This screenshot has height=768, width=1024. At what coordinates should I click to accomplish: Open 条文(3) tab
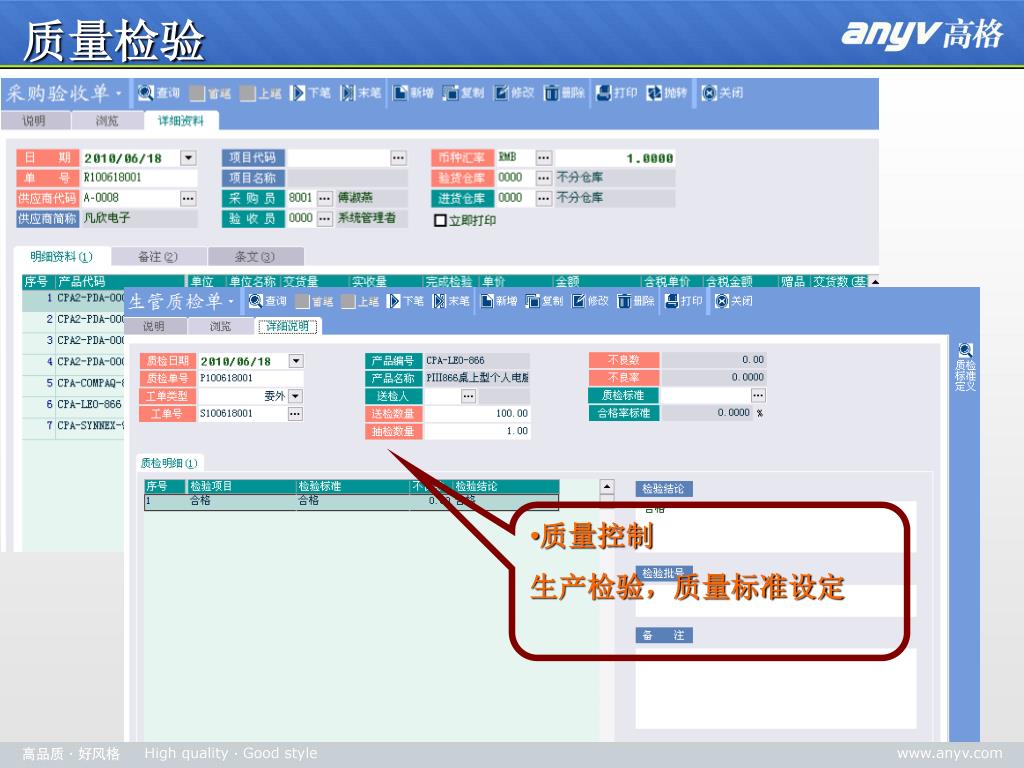click(x=255, y=257)
